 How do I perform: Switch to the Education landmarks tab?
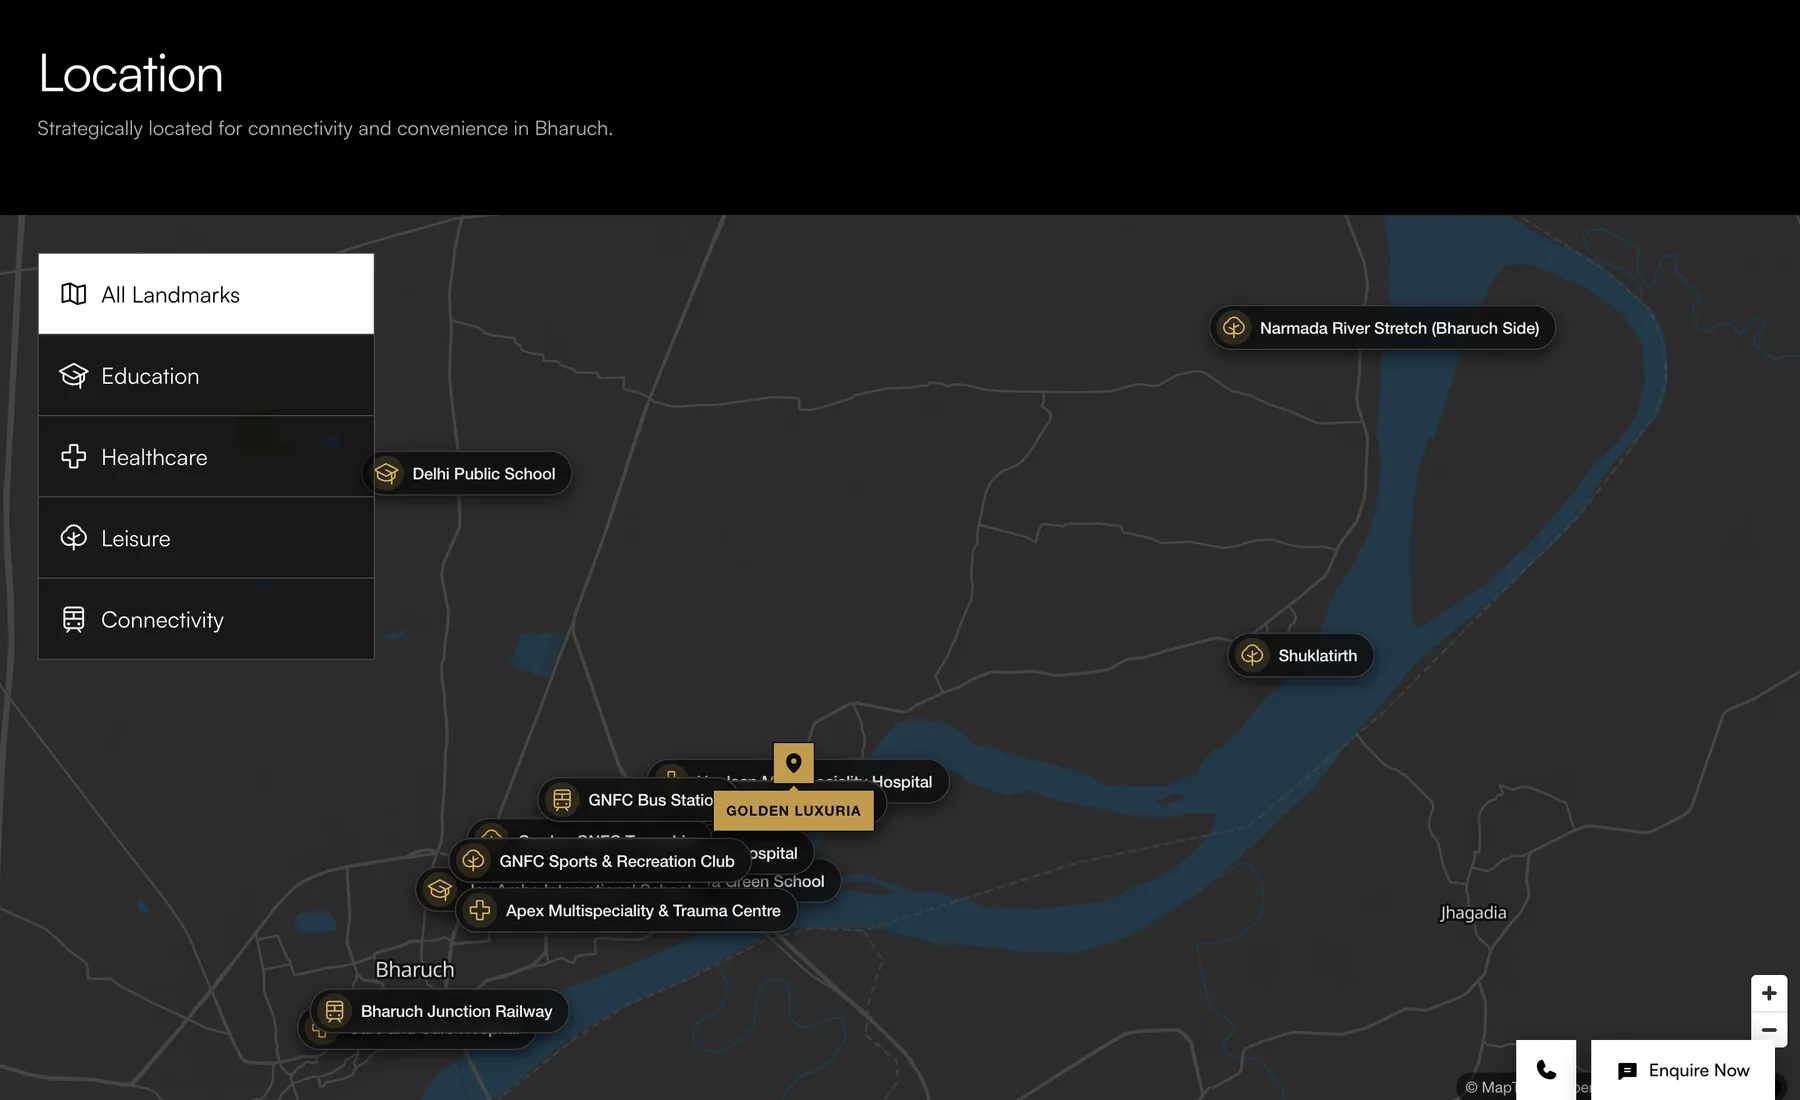[206, 376]
